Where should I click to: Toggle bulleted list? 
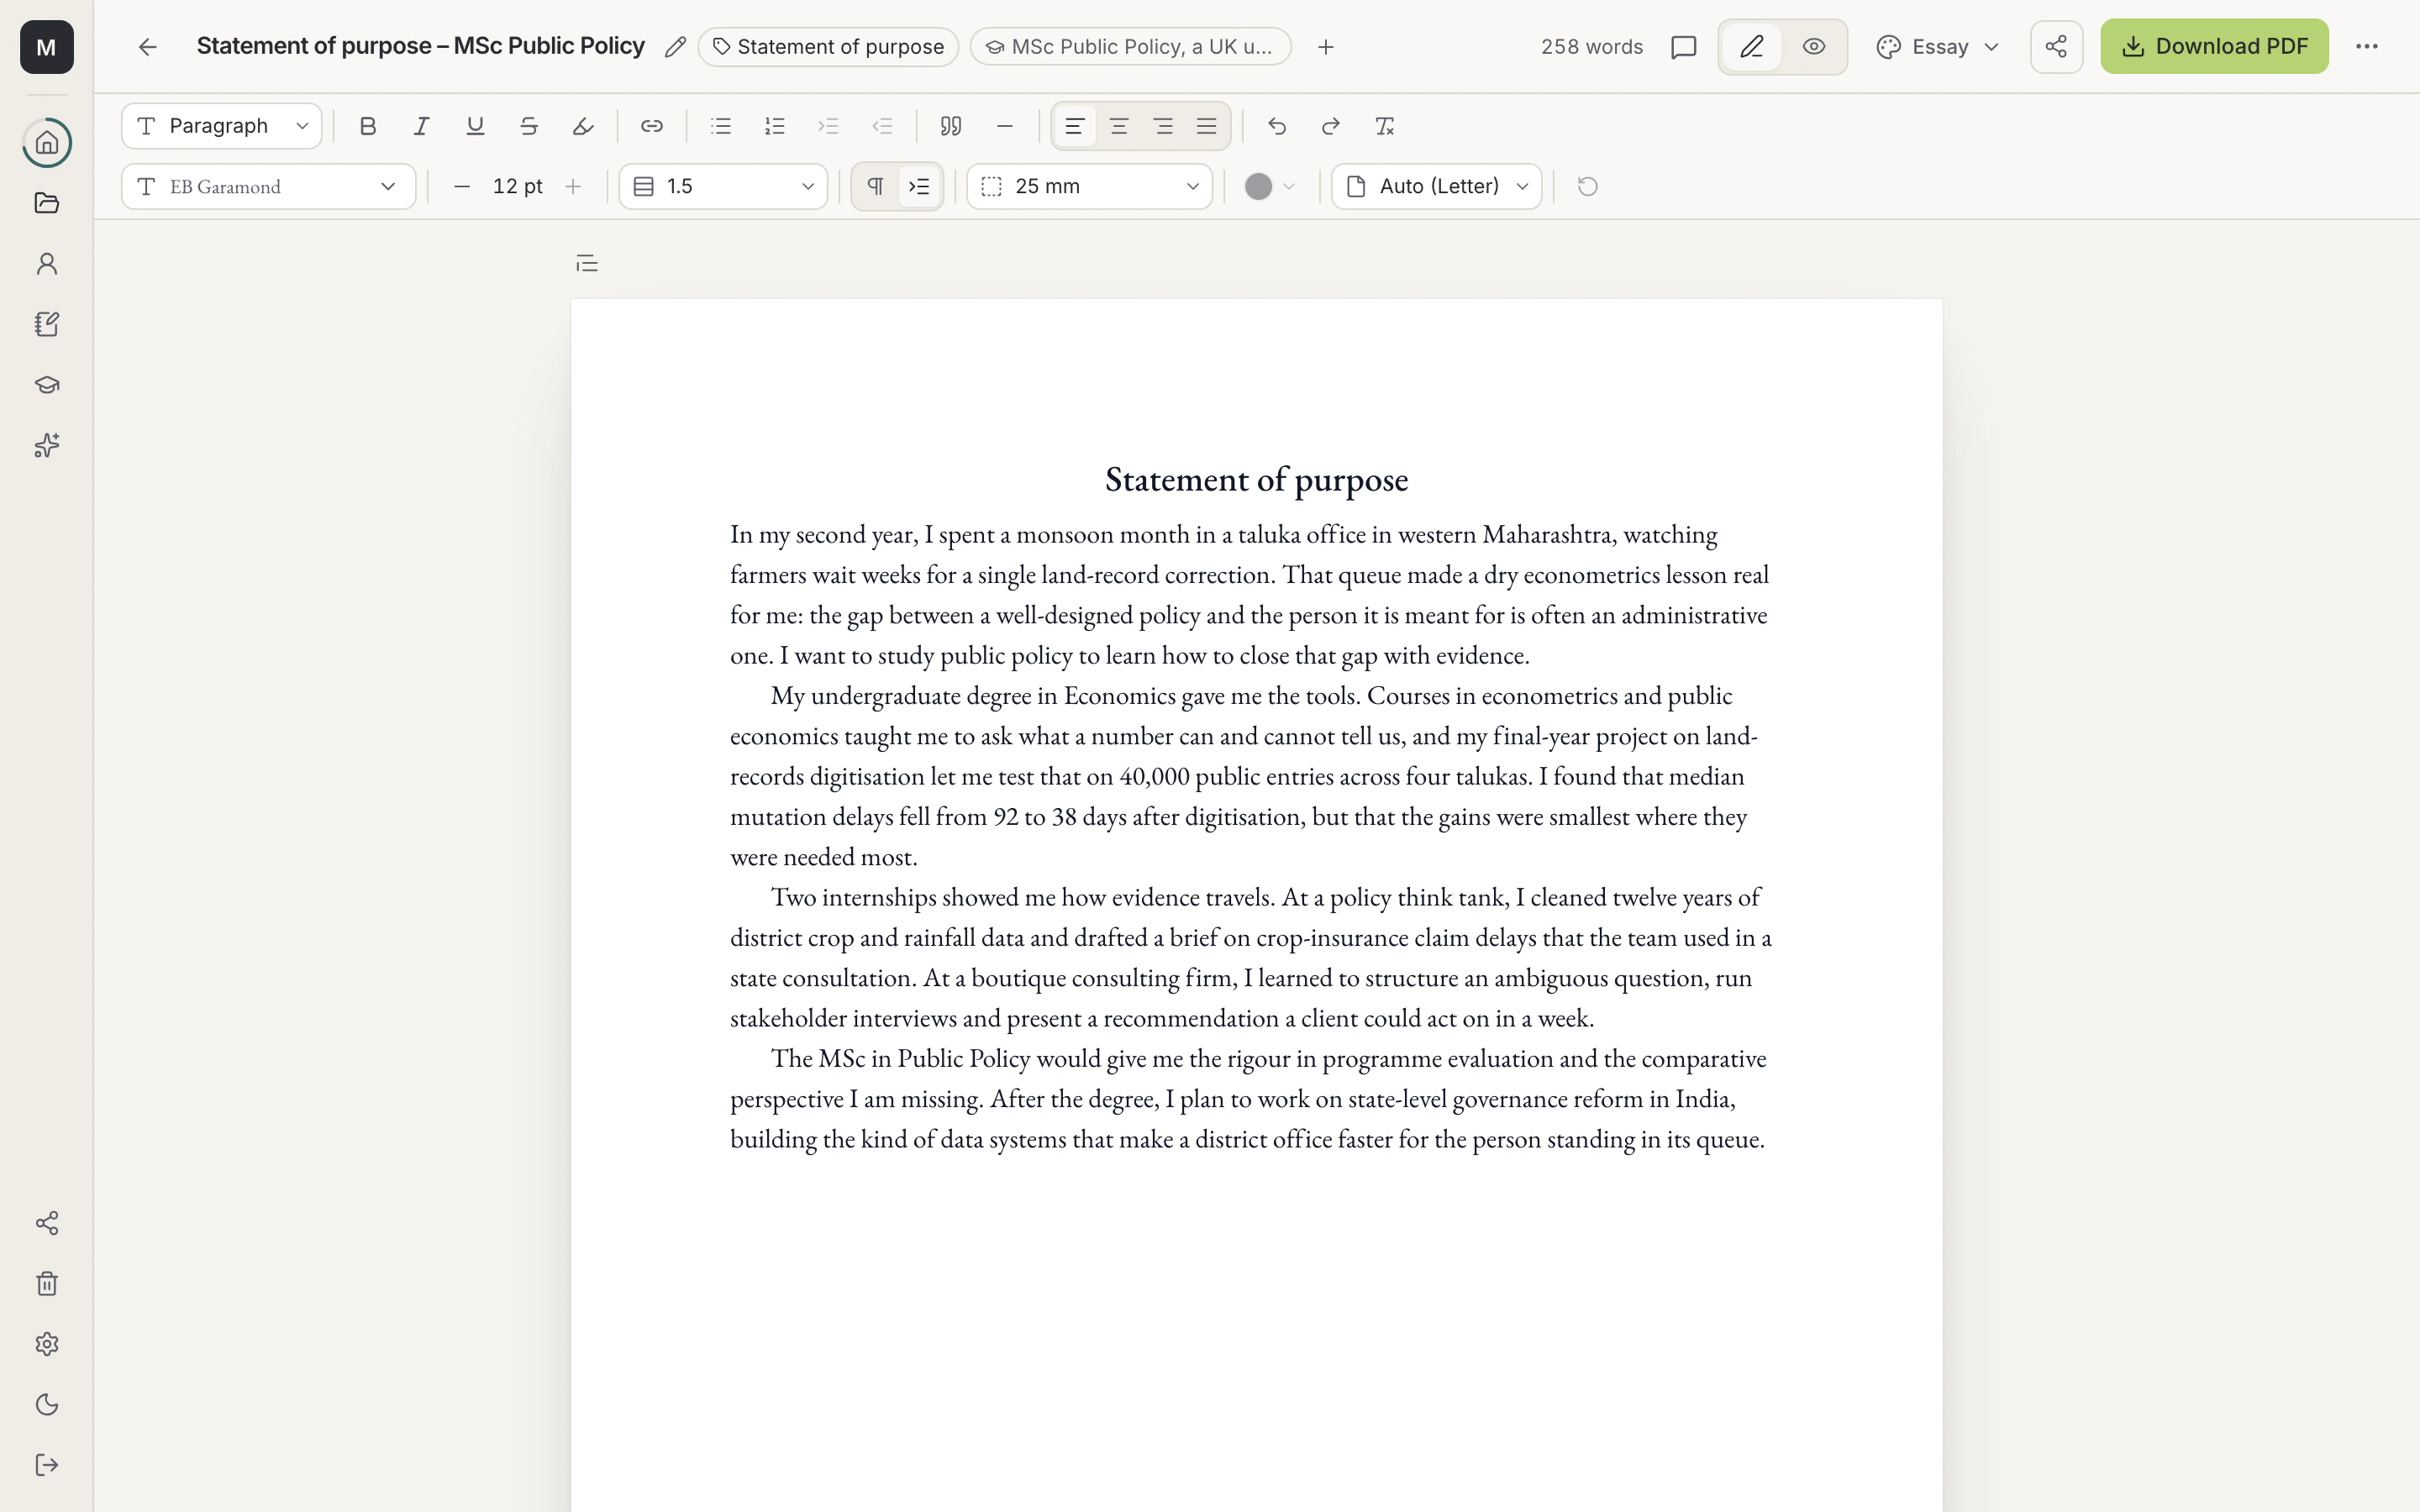(x=721, y=126)
